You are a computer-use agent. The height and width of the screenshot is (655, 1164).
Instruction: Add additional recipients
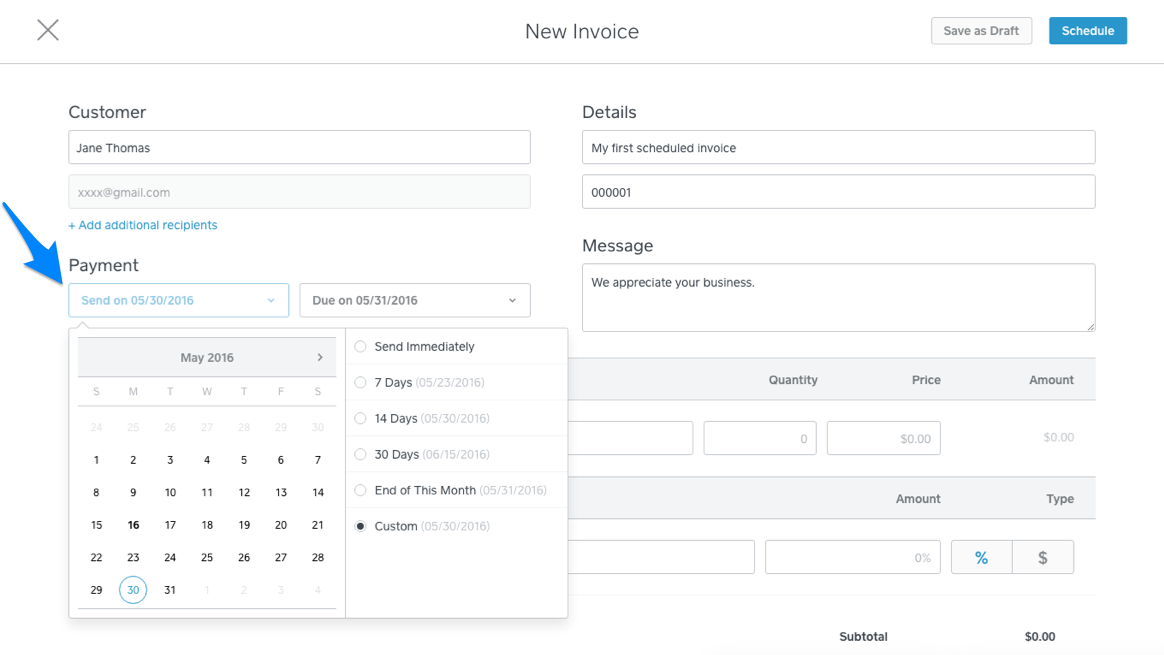[142, 225]
